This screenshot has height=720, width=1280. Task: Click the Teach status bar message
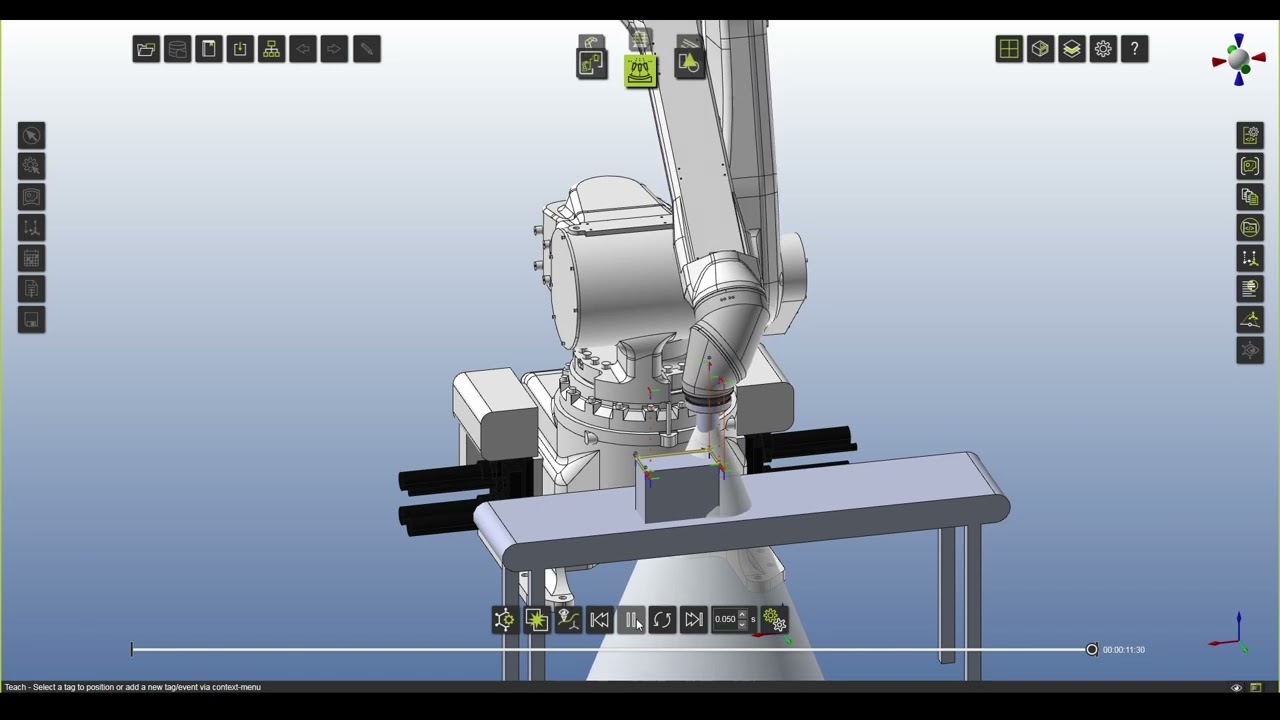[x=133, y=687]
